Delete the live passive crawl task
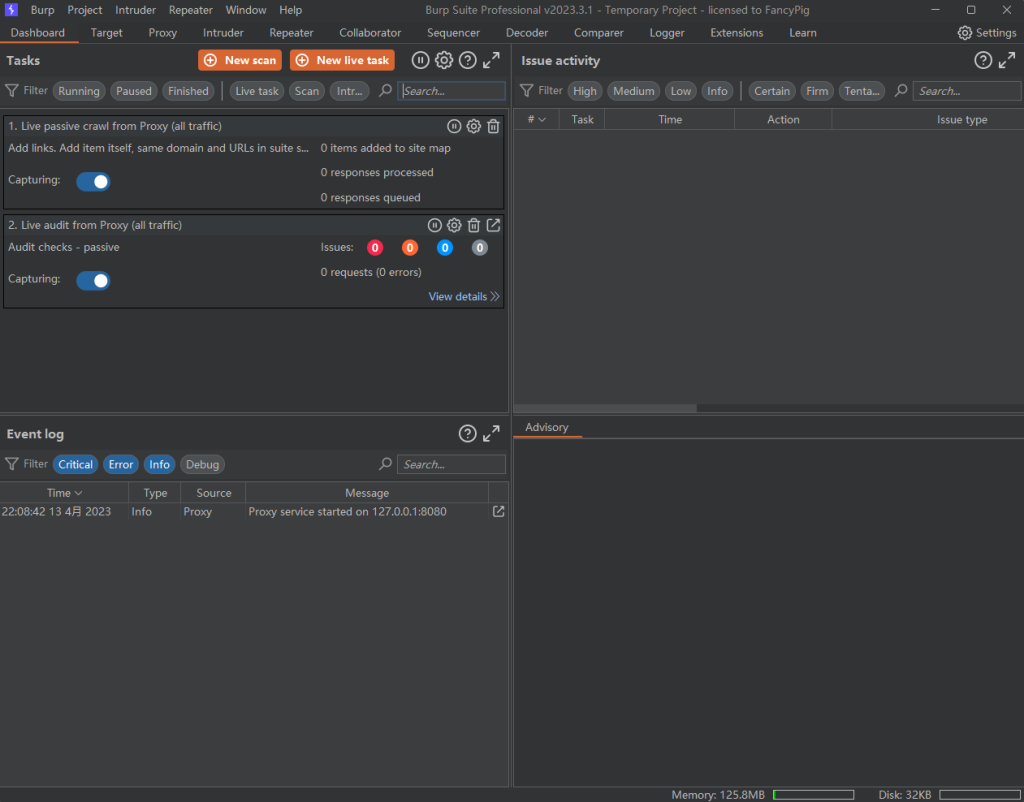This screenshot has width=1024, height=802. [493, 127]
